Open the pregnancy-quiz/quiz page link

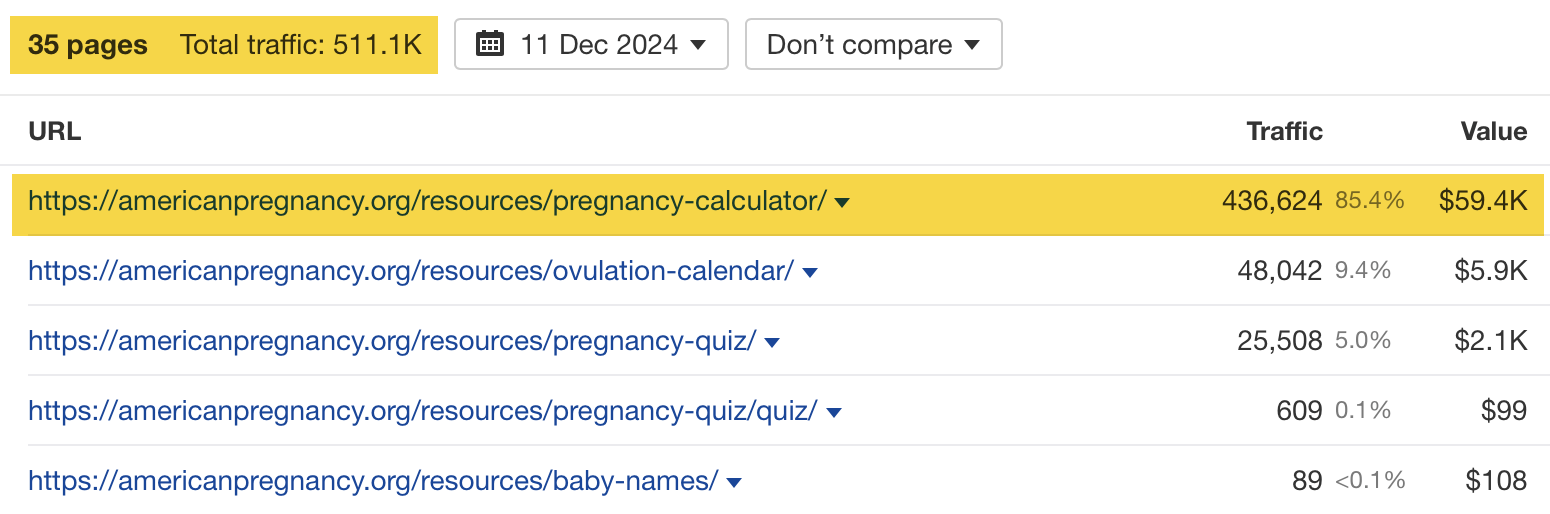(423, 411)
